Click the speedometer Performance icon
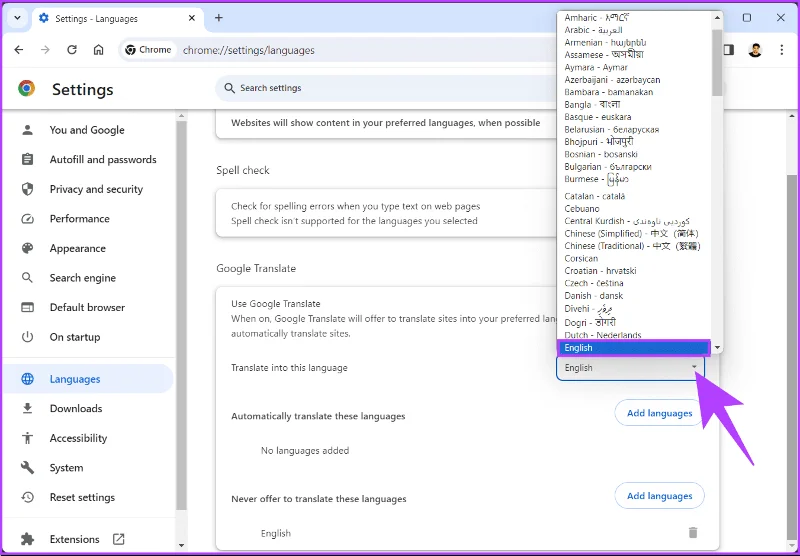Screen dimensions: 800x556 pyautogui.click(x=28, y=219)
